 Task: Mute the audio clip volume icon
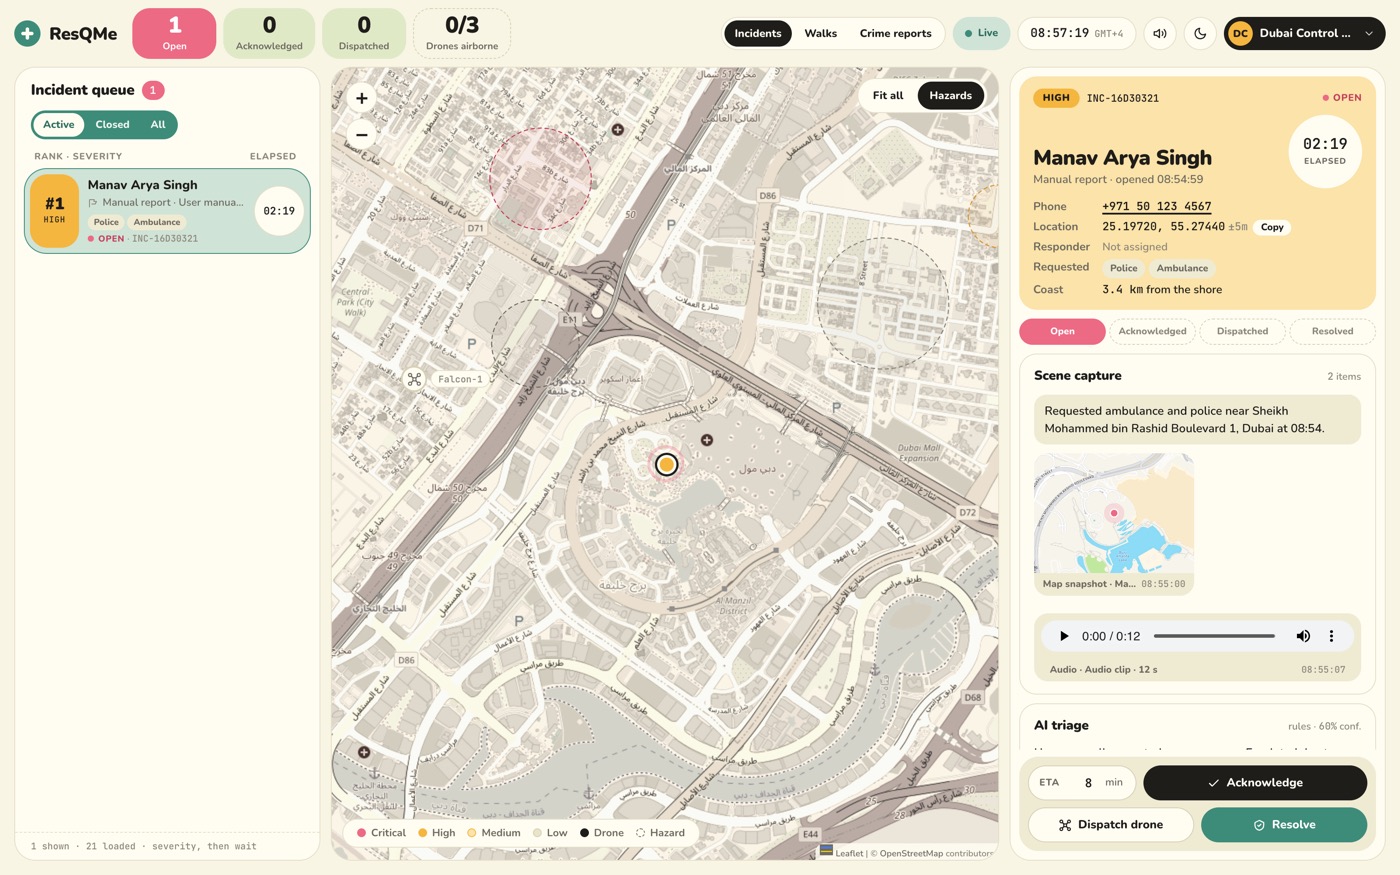pos(1303,636)
